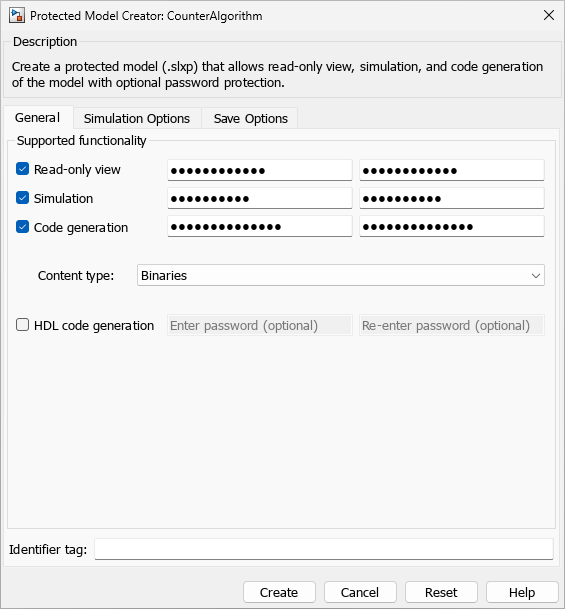Click the Read-only view password field
The image size is (565, 609).
260,170
